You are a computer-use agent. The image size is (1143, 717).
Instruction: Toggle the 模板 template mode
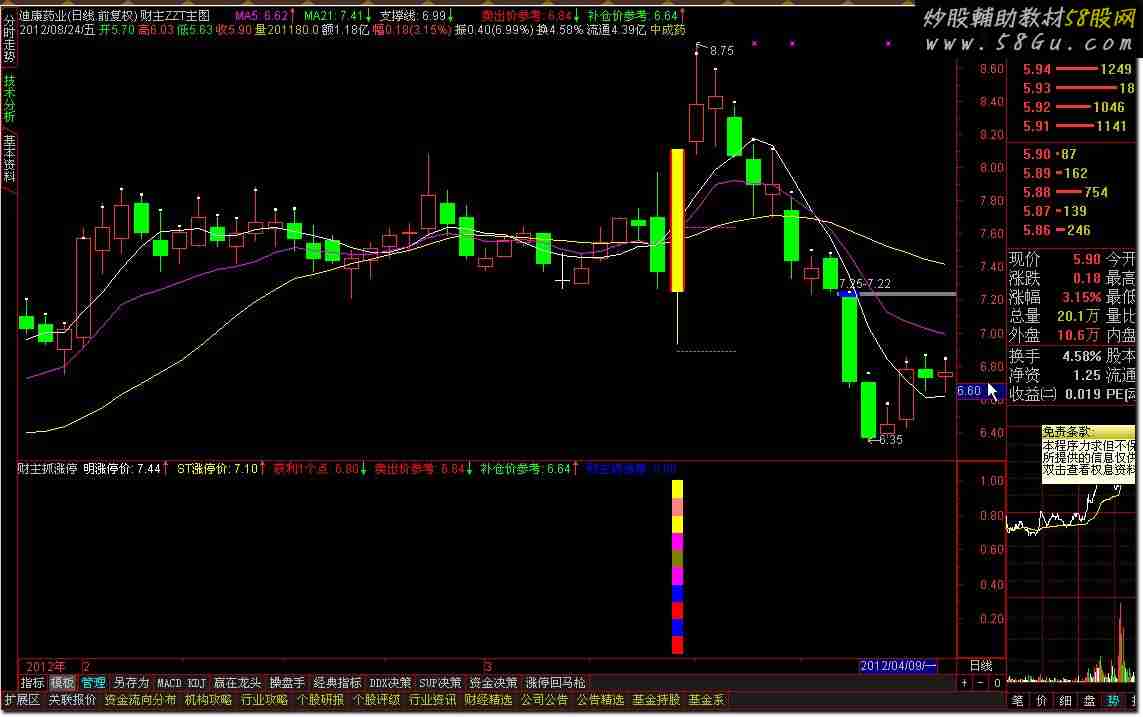tap(62, 683)
